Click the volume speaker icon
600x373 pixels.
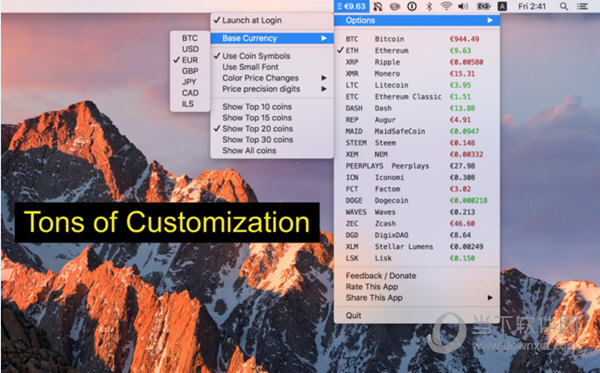[x=463, y=6]
